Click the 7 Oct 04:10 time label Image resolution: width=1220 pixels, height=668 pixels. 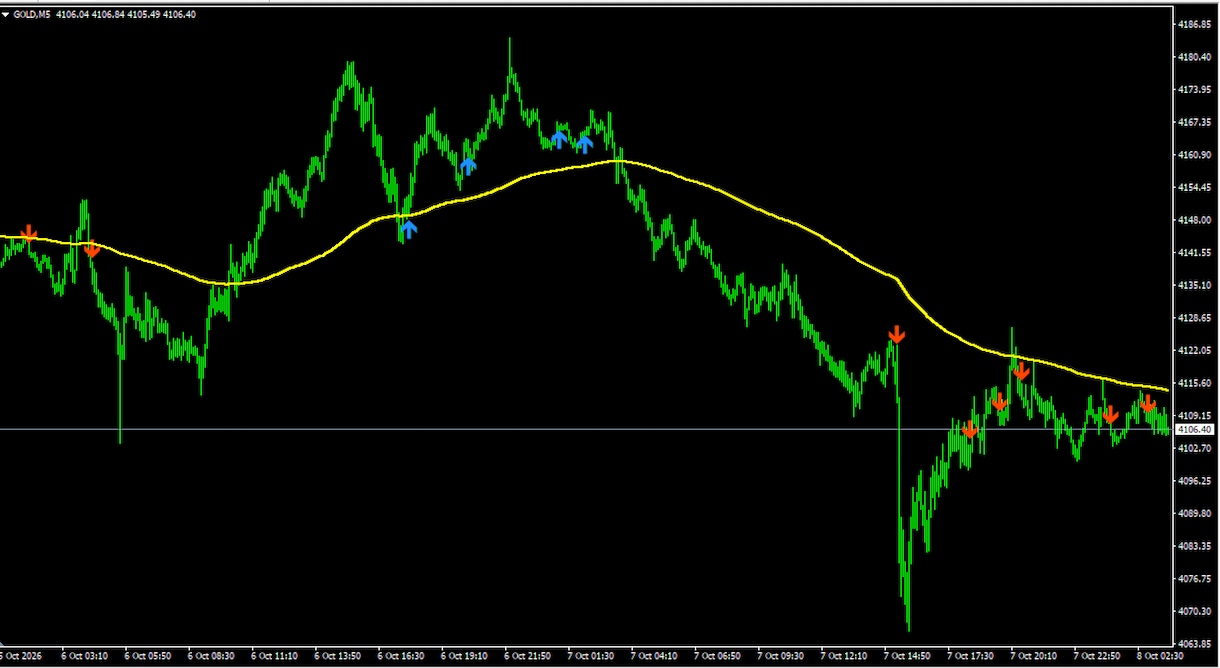[656, 656]
